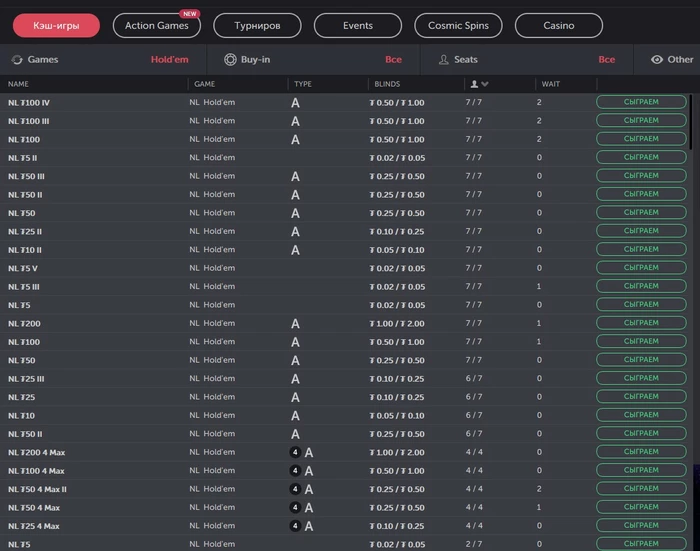Viewport: 700px width, 551px height.
Task: Click ante A icon on NL 200 4 Max row
Action: click(308, 453)
